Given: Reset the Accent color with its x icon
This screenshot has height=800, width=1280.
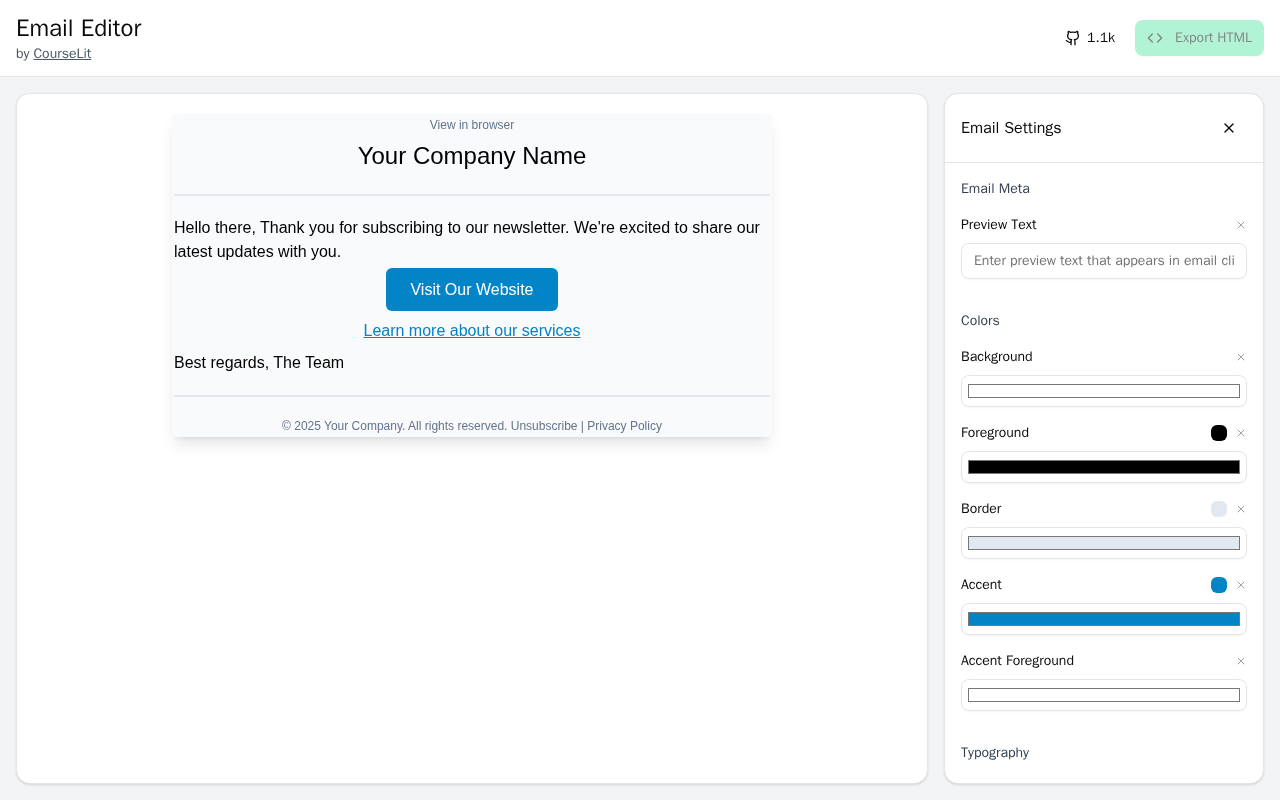Looking at the screenshot, I should tap(1241, 585).
